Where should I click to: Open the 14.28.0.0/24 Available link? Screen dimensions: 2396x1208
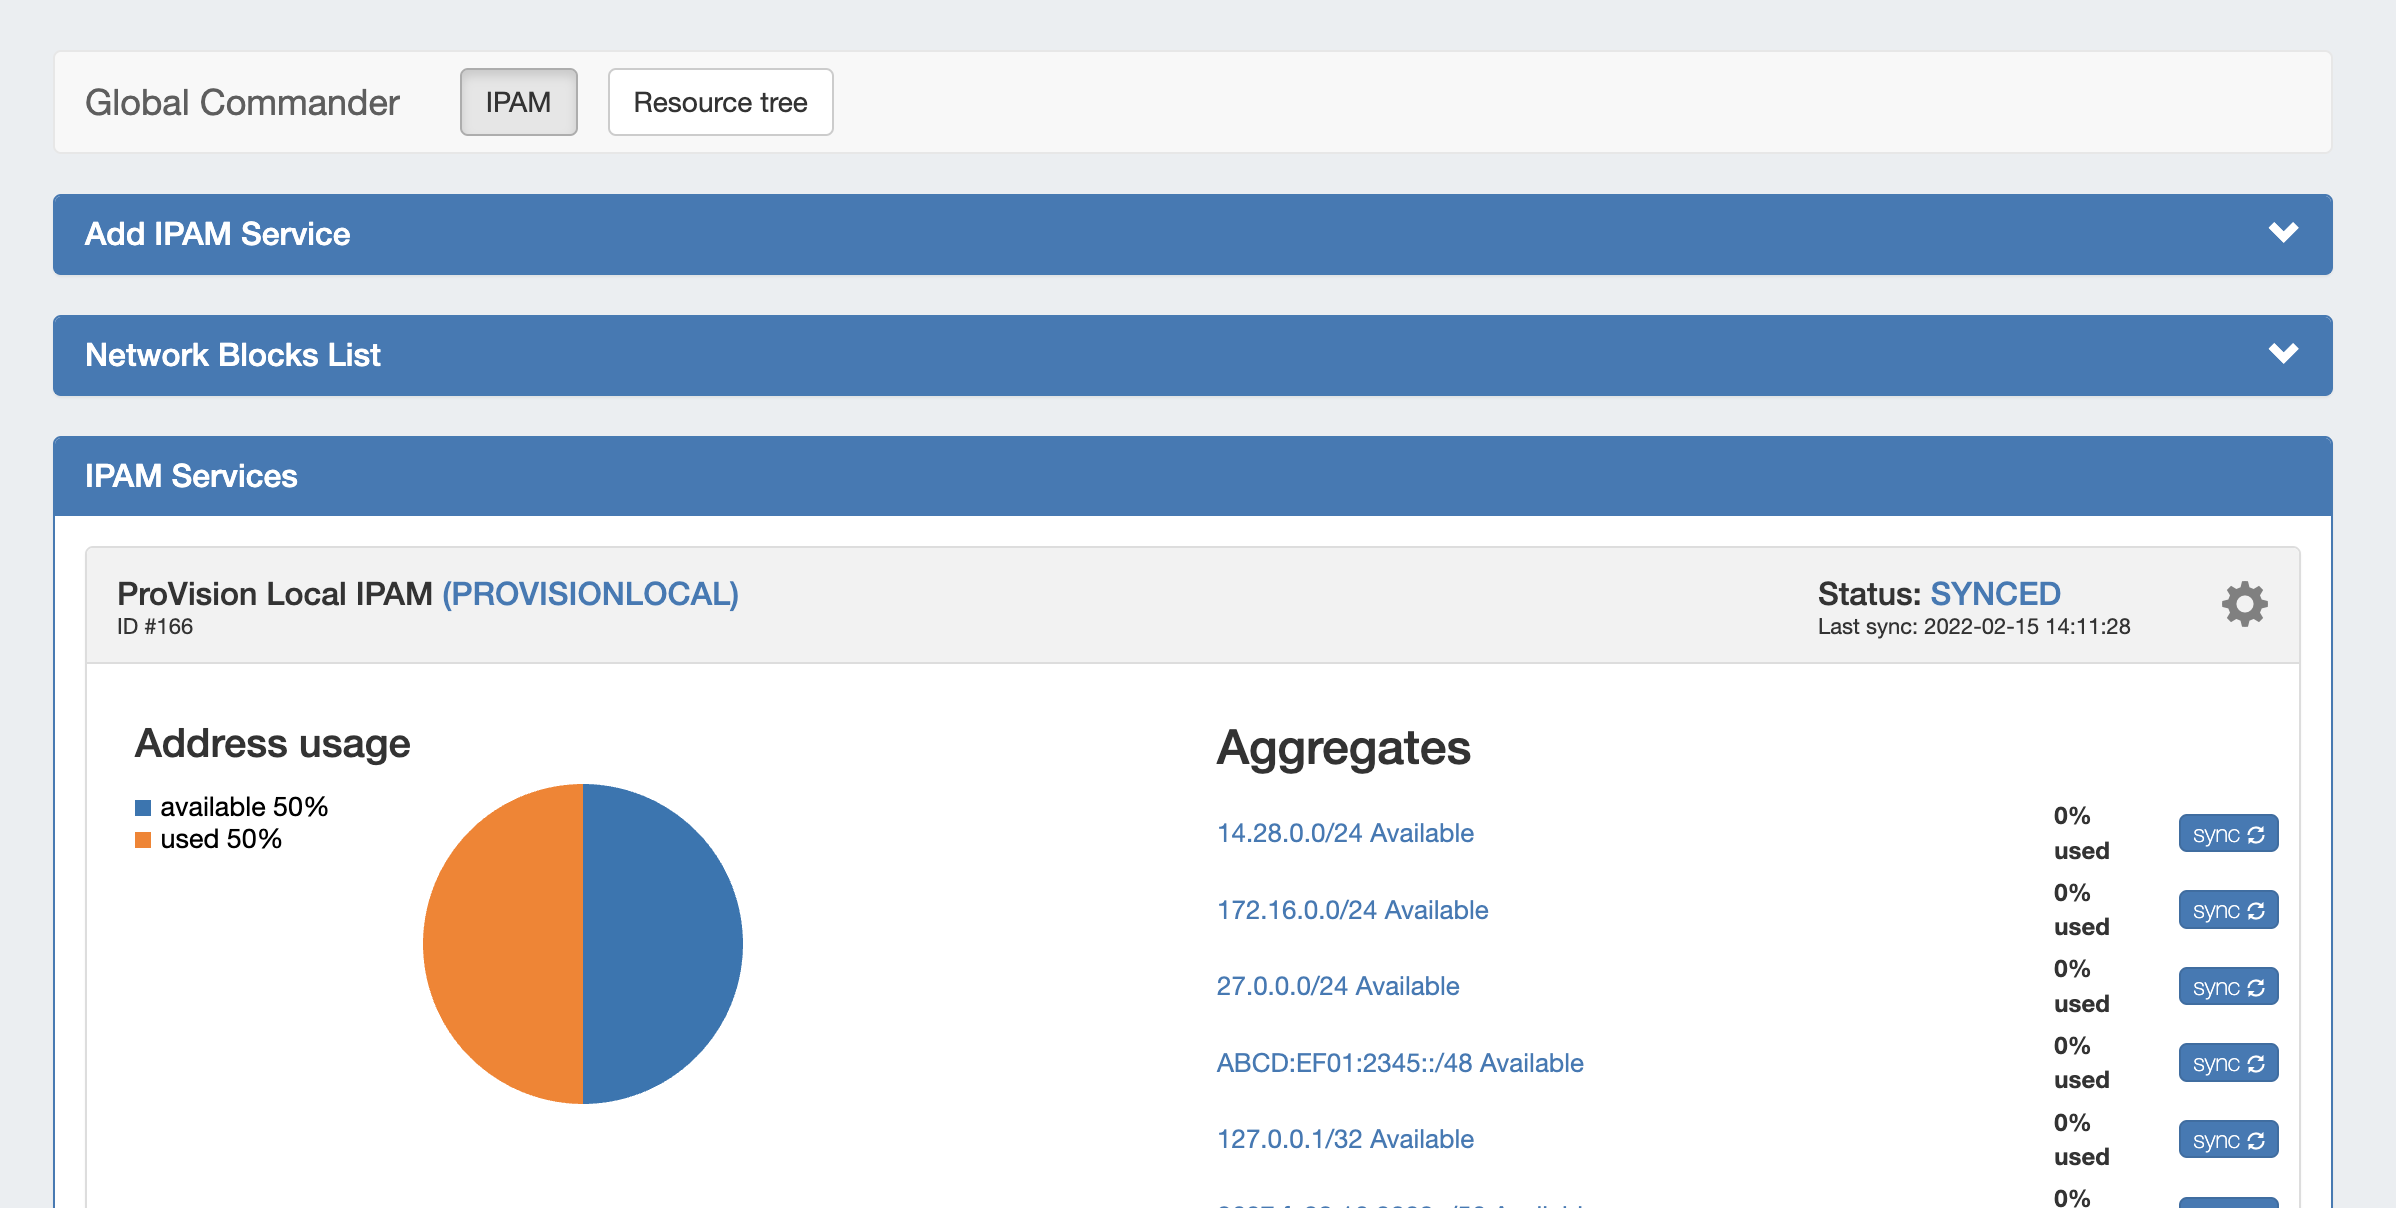point(1344,833)
